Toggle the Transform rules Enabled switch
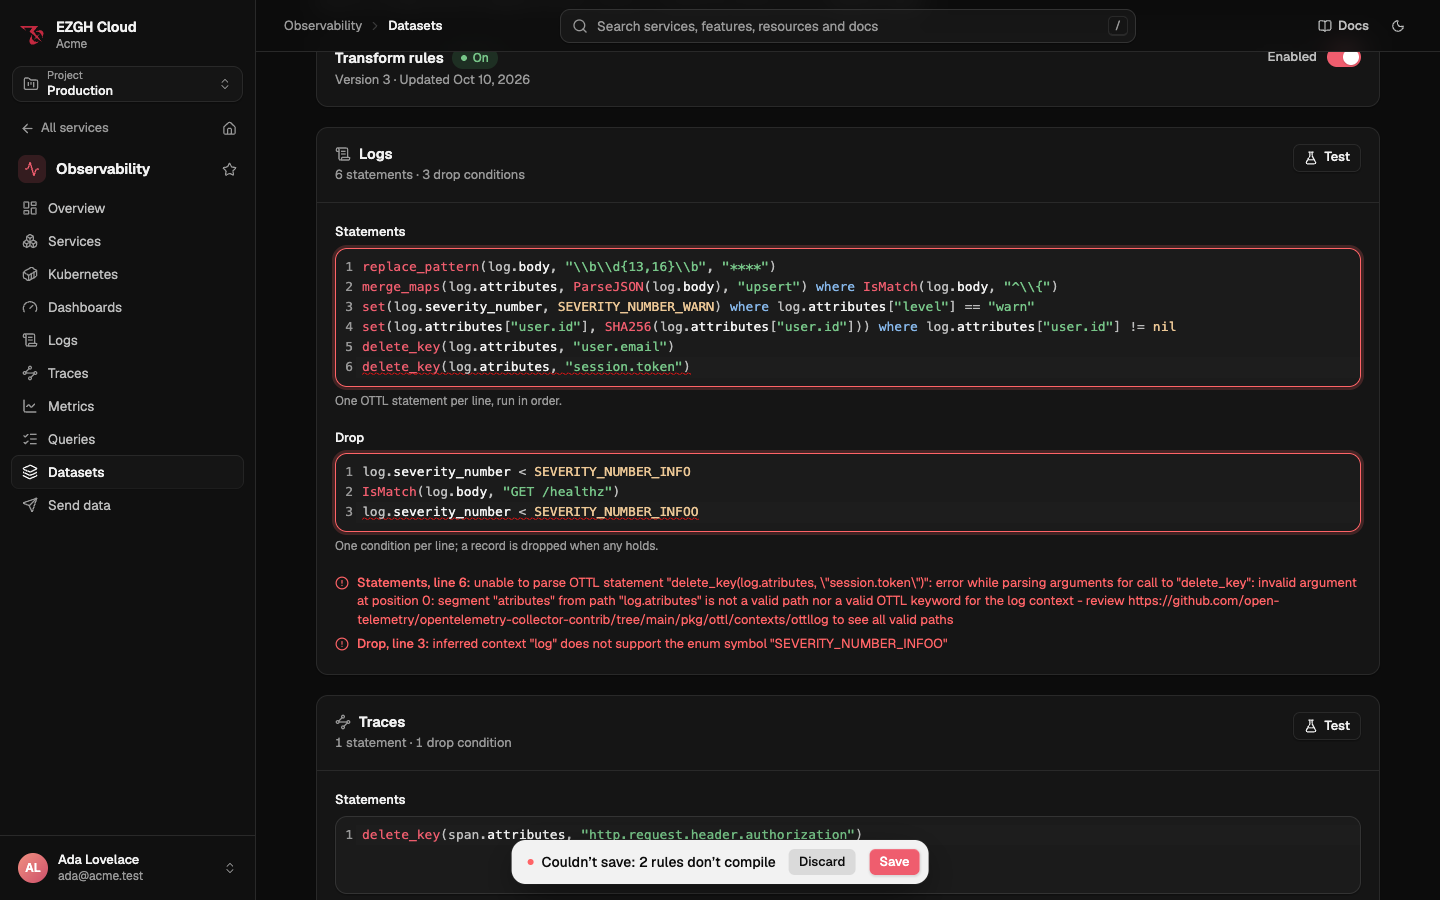 1344,57
